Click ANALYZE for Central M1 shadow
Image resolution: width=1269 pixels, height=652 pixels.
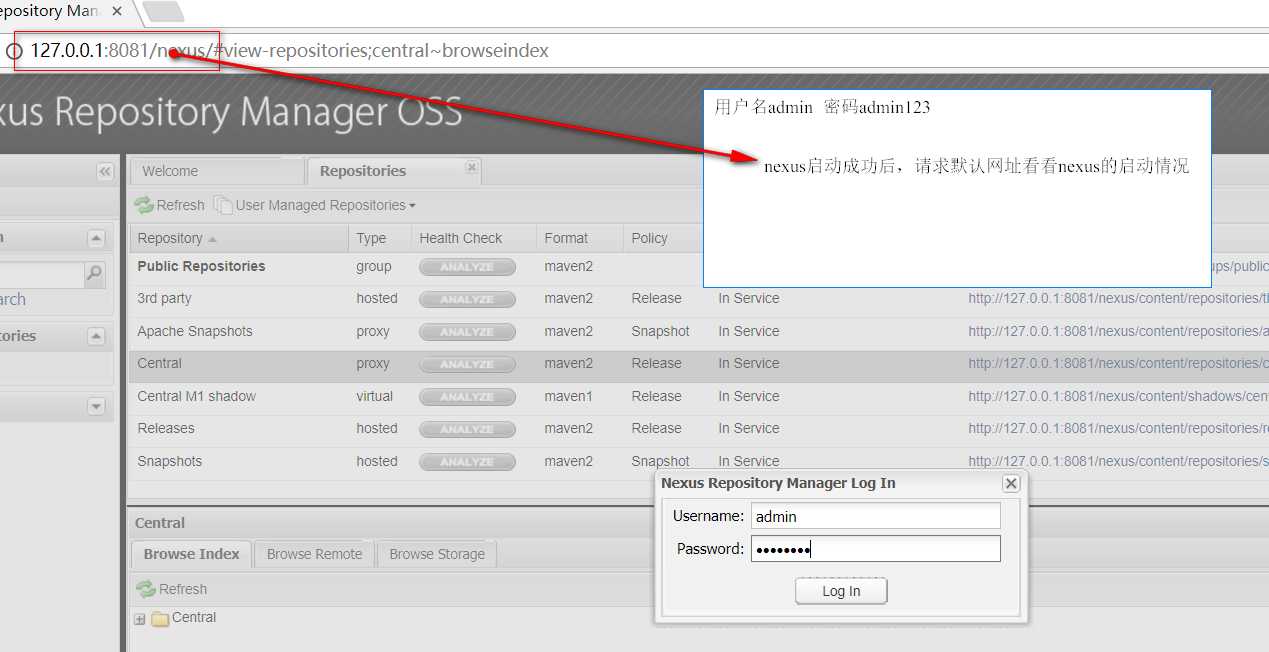click(467, 397)
